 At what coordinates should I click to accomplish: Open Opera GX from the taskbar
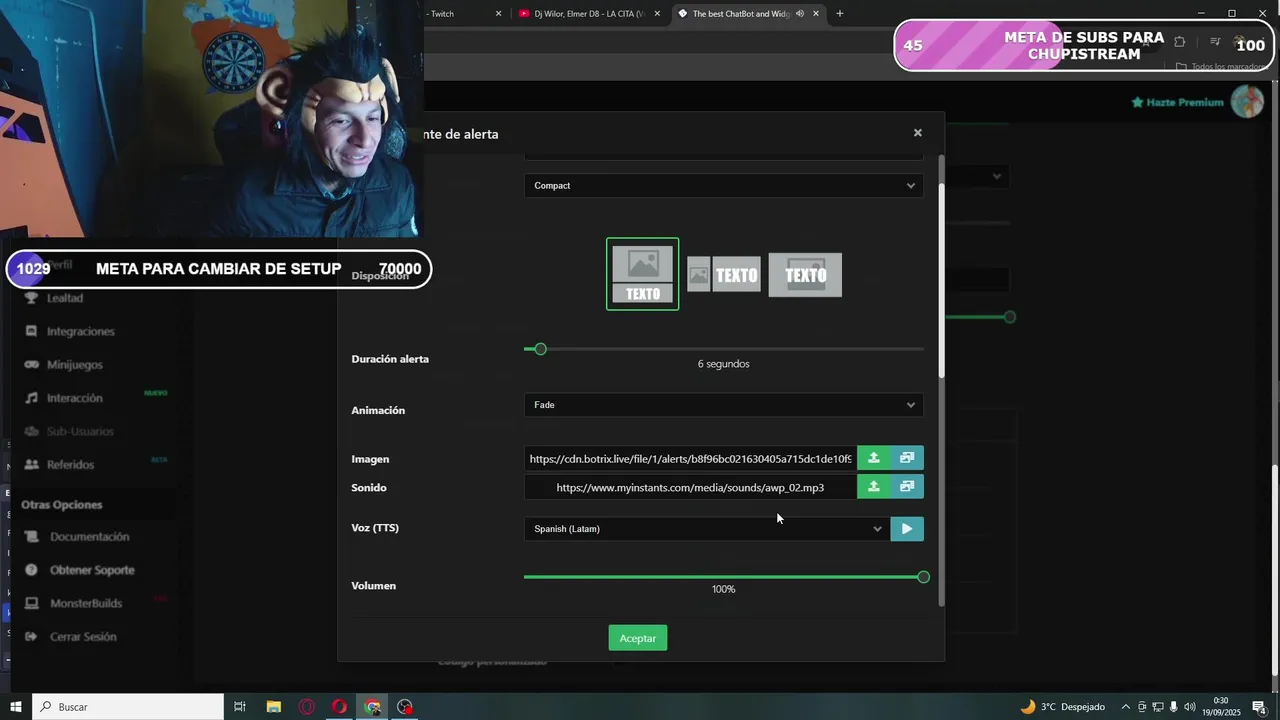306,707
